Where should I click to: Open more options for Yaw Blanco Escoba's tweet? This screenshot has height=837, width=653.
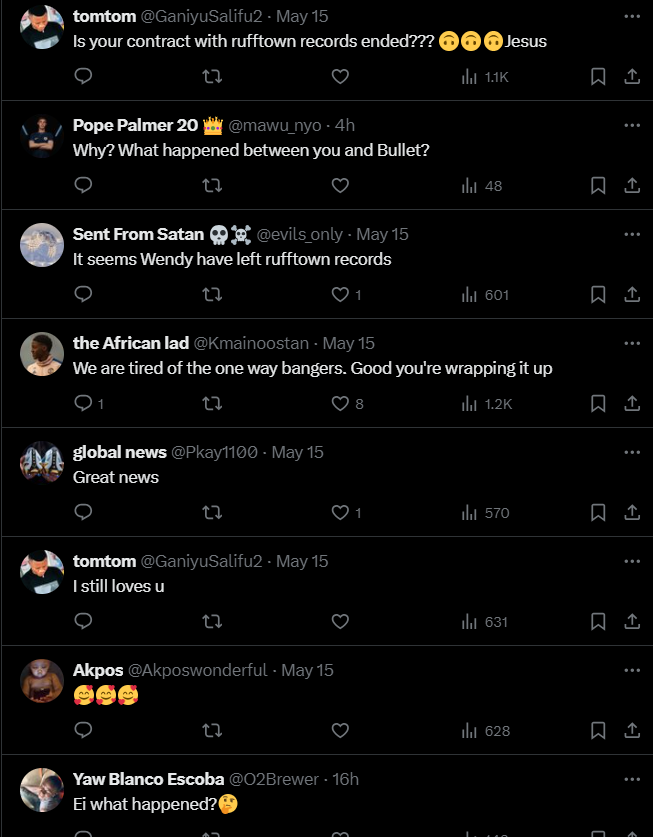(x=631, y=779)
